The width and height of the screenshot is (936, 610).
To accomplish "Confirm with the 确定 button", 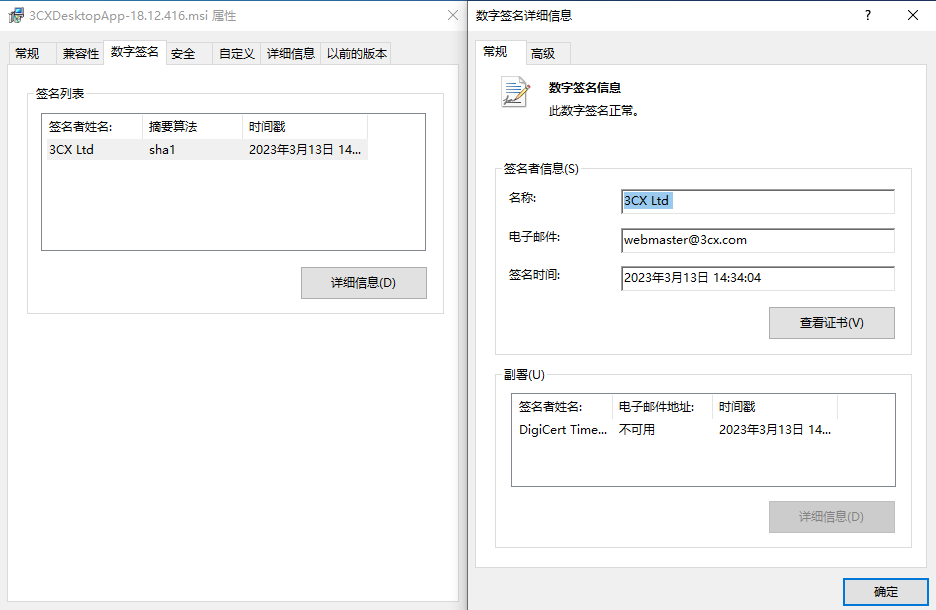I will point(886,591).
